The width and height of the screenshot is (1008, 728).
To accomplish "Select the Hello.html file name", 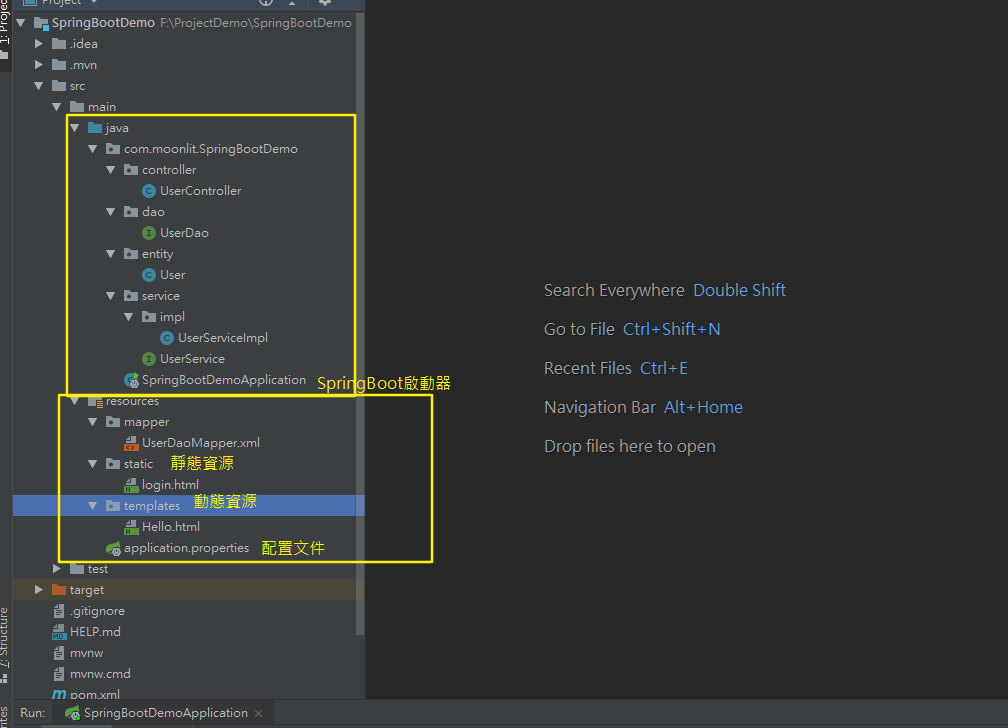I will point(171,527).
